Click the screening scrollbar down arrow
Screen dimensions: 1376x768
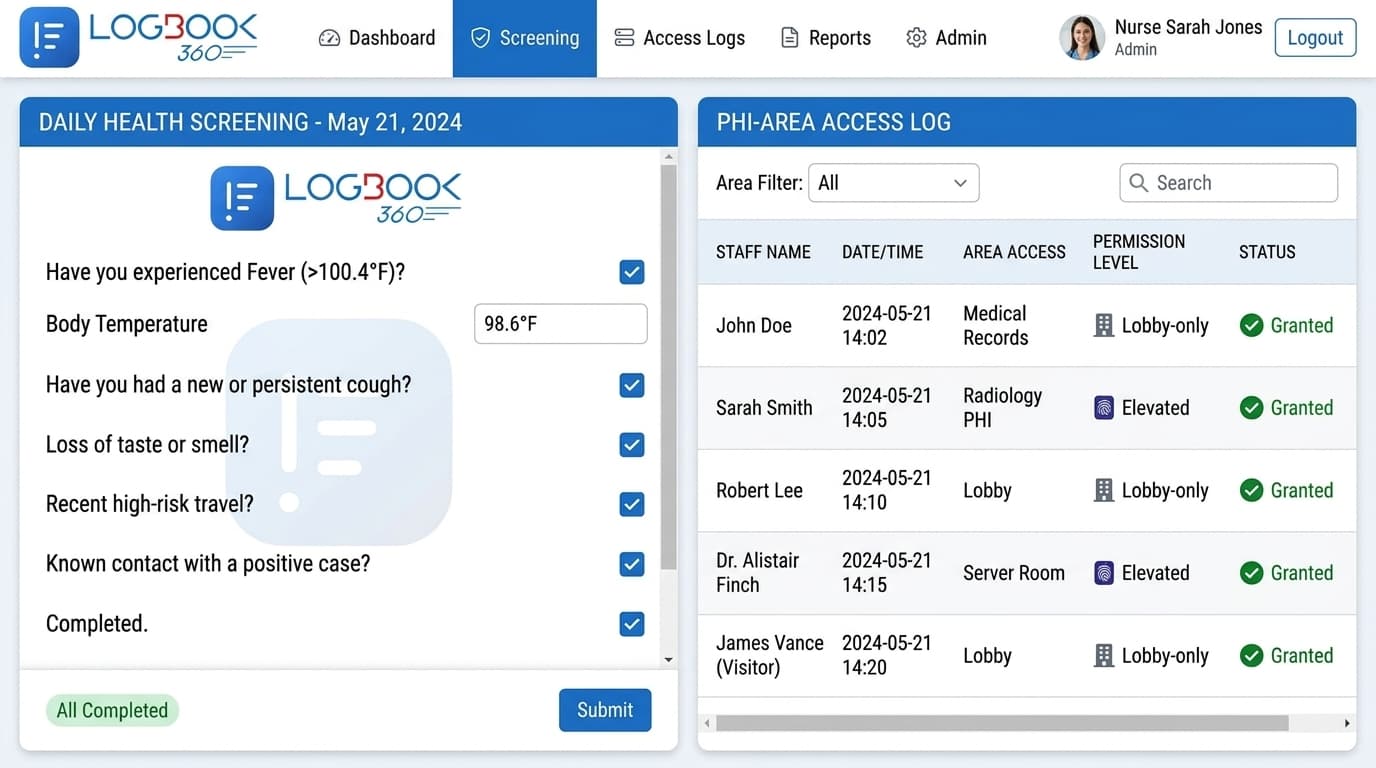pyautogui.click(x=669, y=660)
